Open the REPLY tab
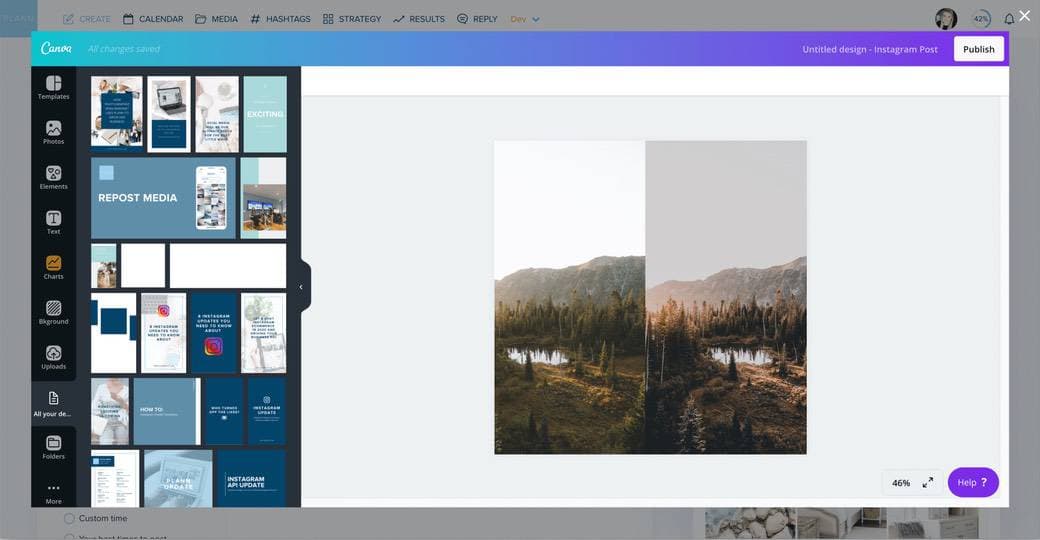Image resolution: width=1040 pixels, height=540 pixels. (x=478, y=19)
